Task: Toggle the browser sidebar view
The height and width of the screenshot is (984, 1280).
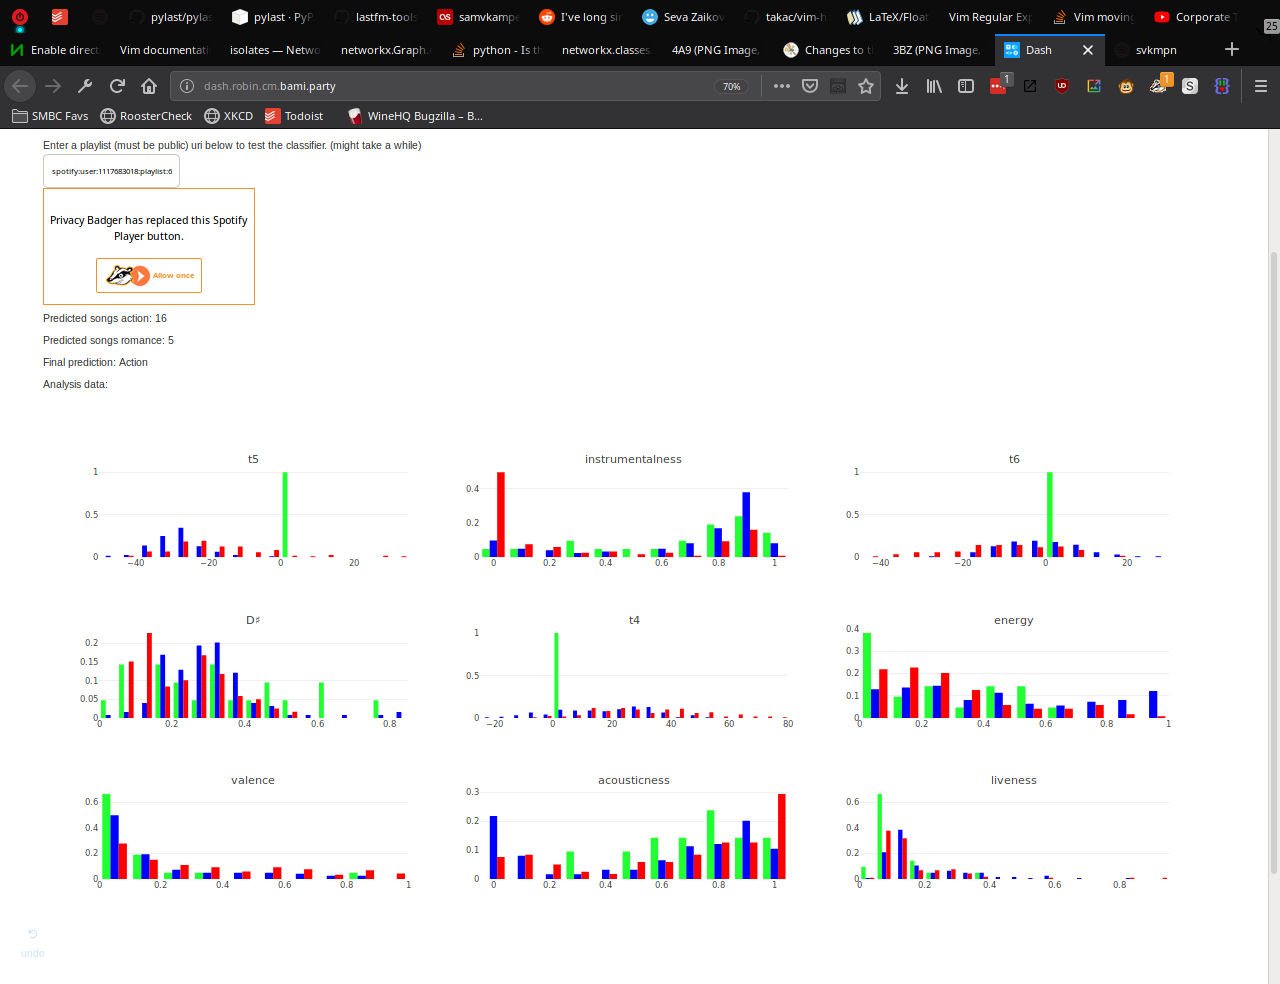Action: coord(965,86)
